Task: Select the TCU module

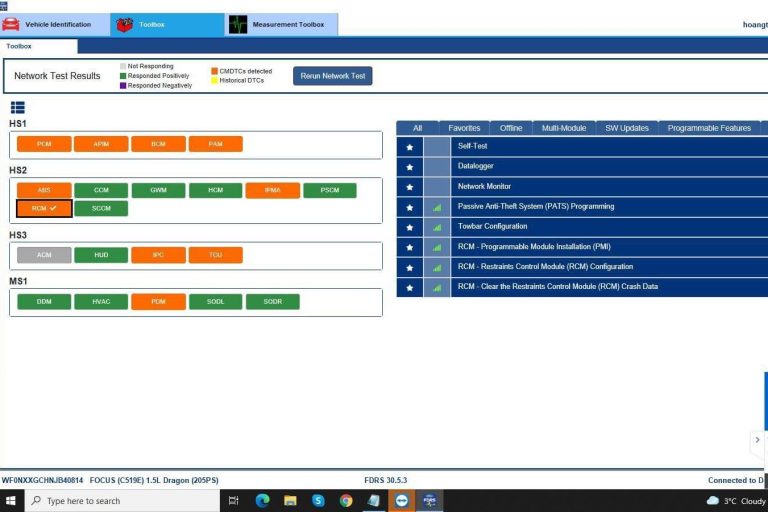Action: coord(216,255)
